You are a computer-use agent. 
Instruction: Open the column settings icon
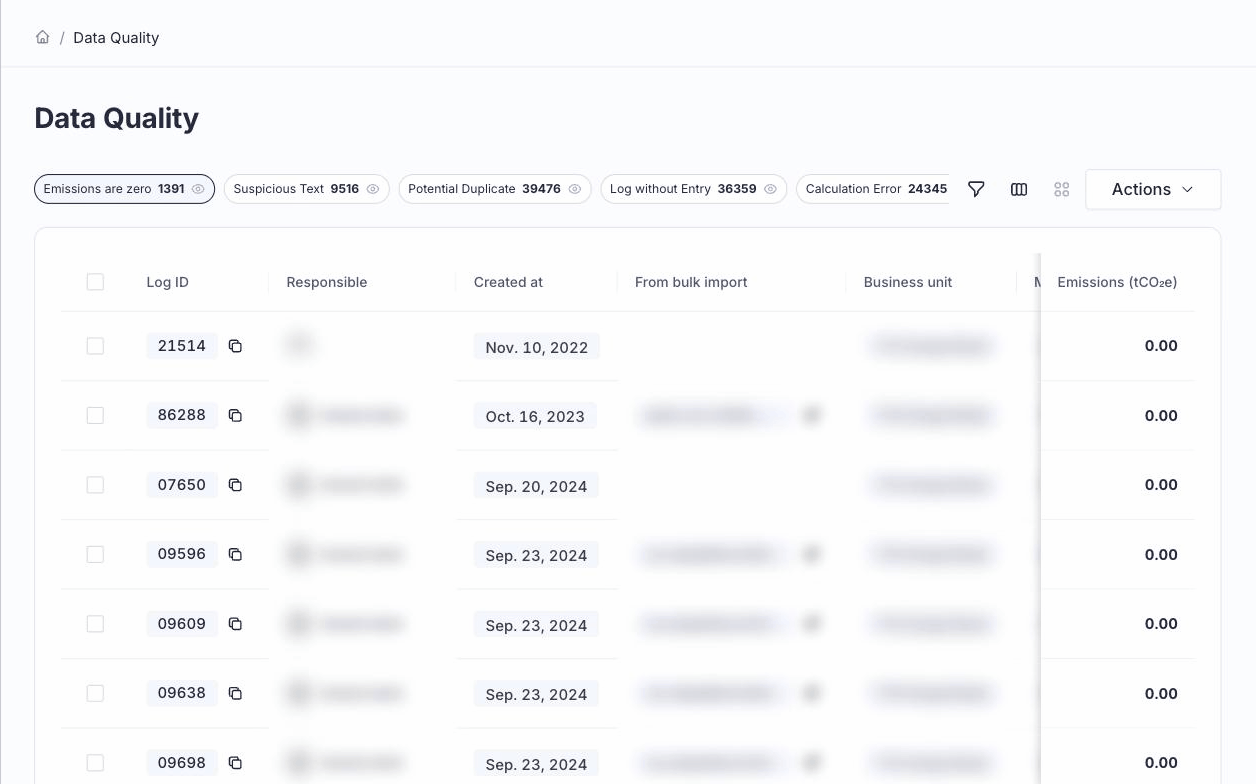point(1019,189)
